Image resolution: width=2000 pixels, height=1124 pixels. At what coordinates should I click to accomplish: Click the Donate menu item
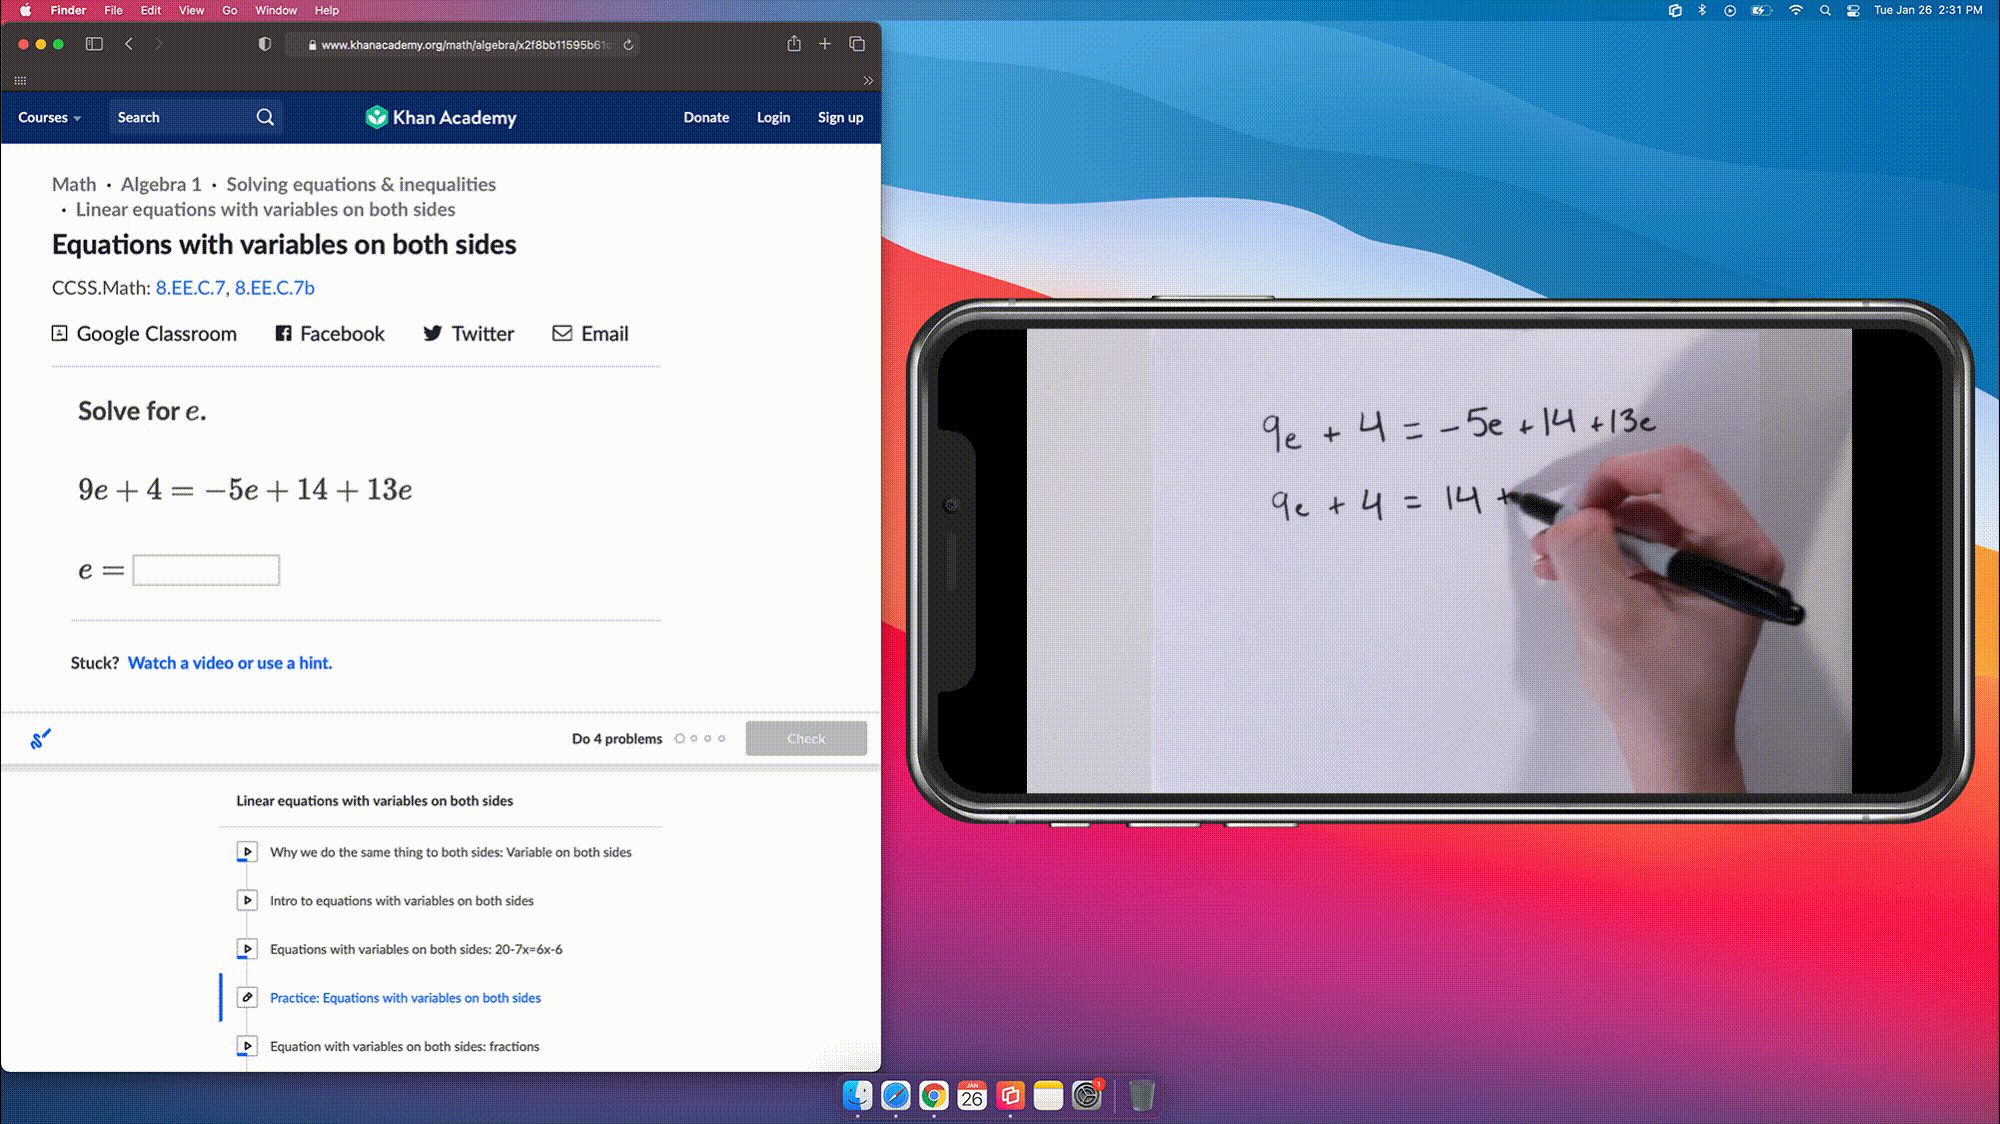(706, 117)
